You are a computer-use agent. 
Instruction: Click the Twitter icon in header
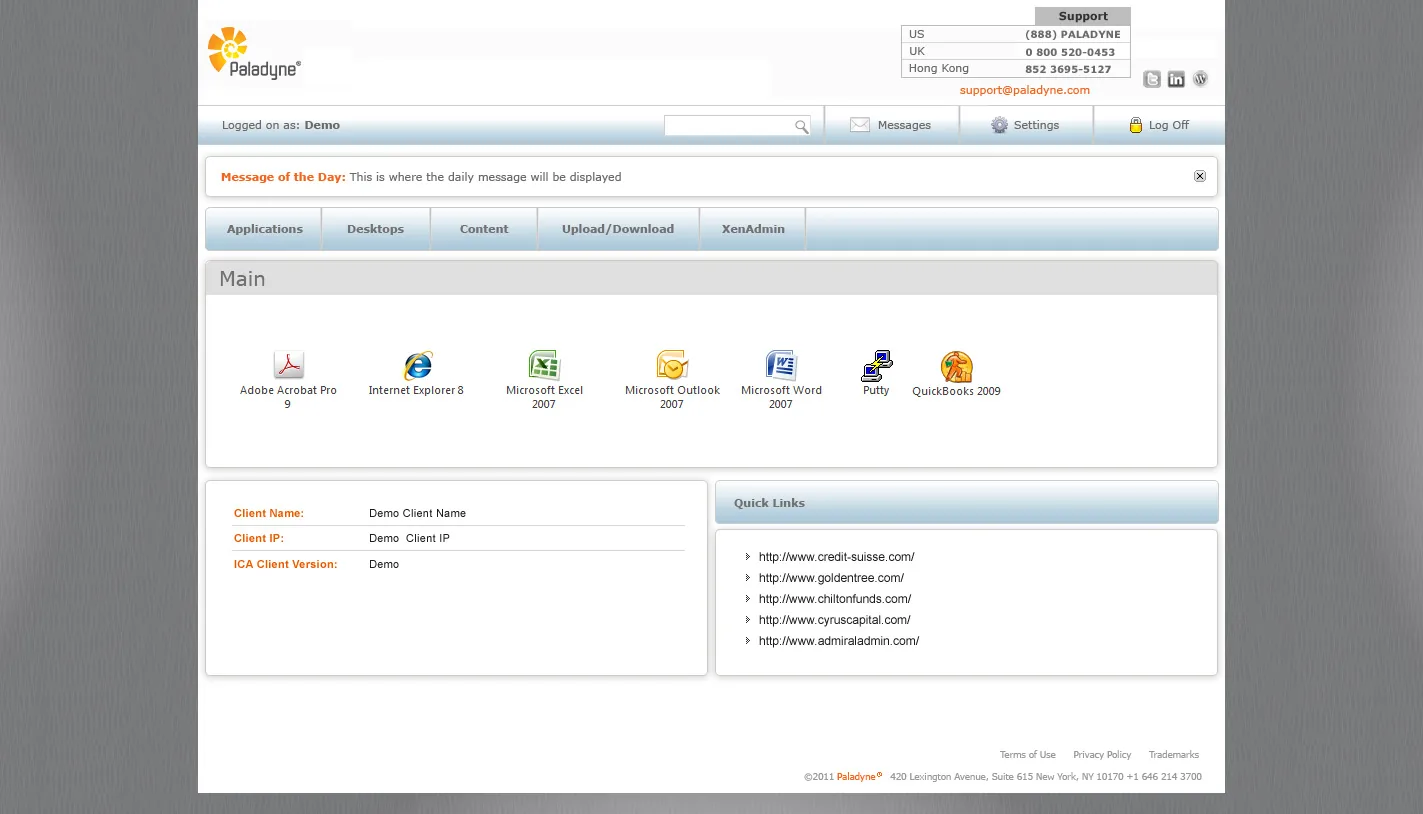pos(1152,79)
